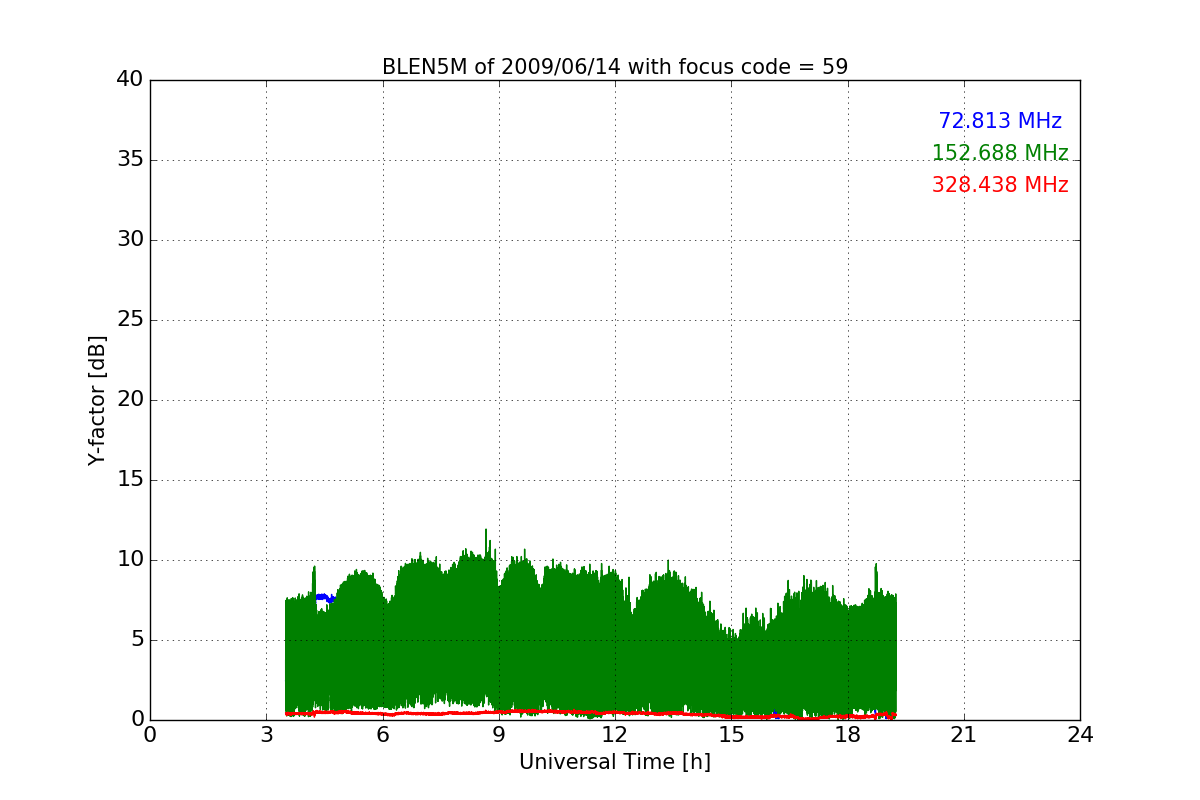Click x-axis tick label 24
The image size is (1200, 800).
click(x=1080, y=735)
